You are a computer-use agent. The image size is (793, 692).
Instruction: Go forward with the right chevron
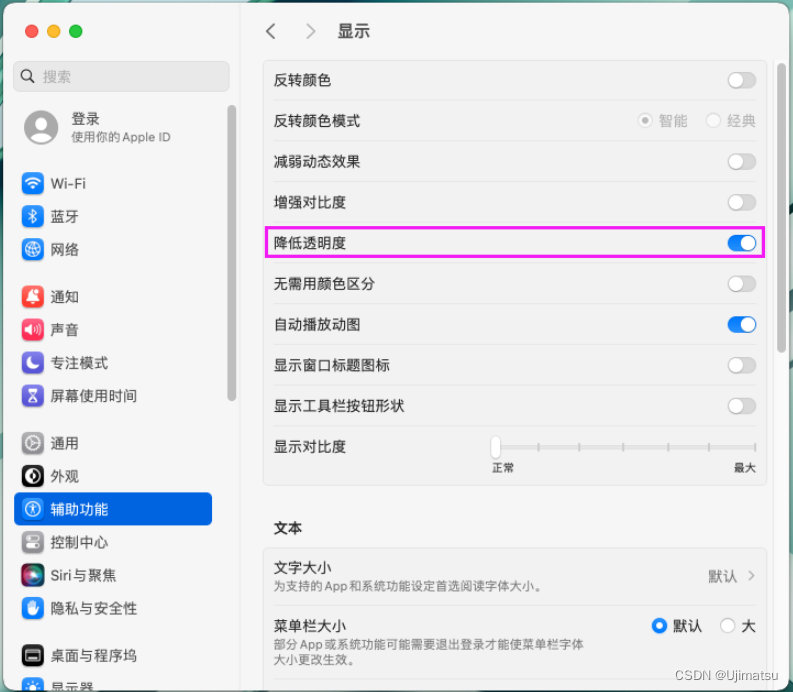click(x=311, y=31)
